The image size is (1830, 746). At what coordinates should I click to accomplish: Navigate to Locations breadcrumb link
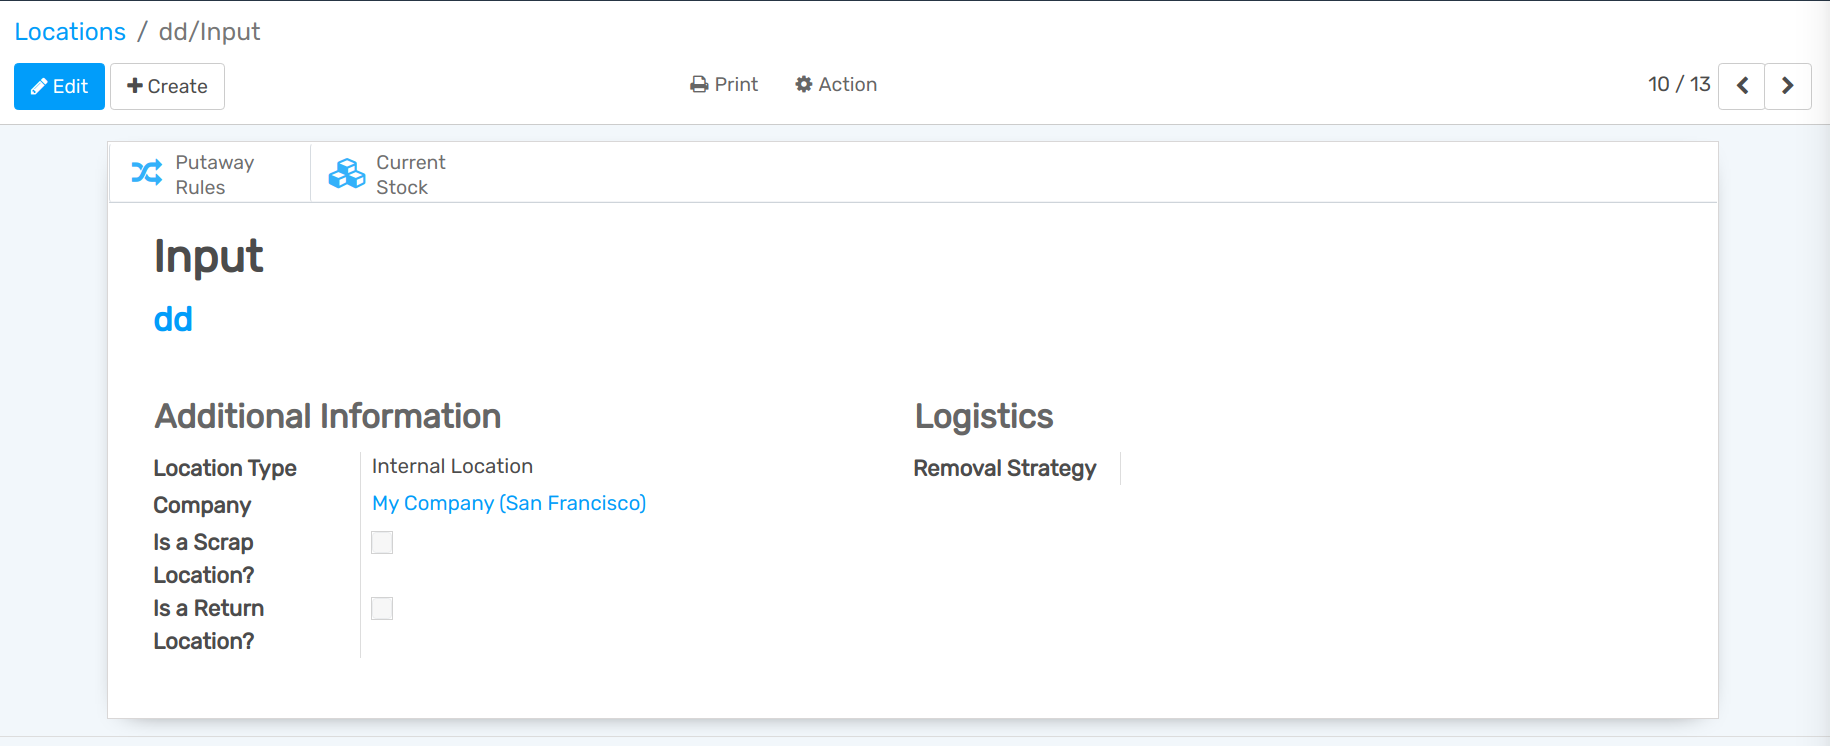[70, 32]
